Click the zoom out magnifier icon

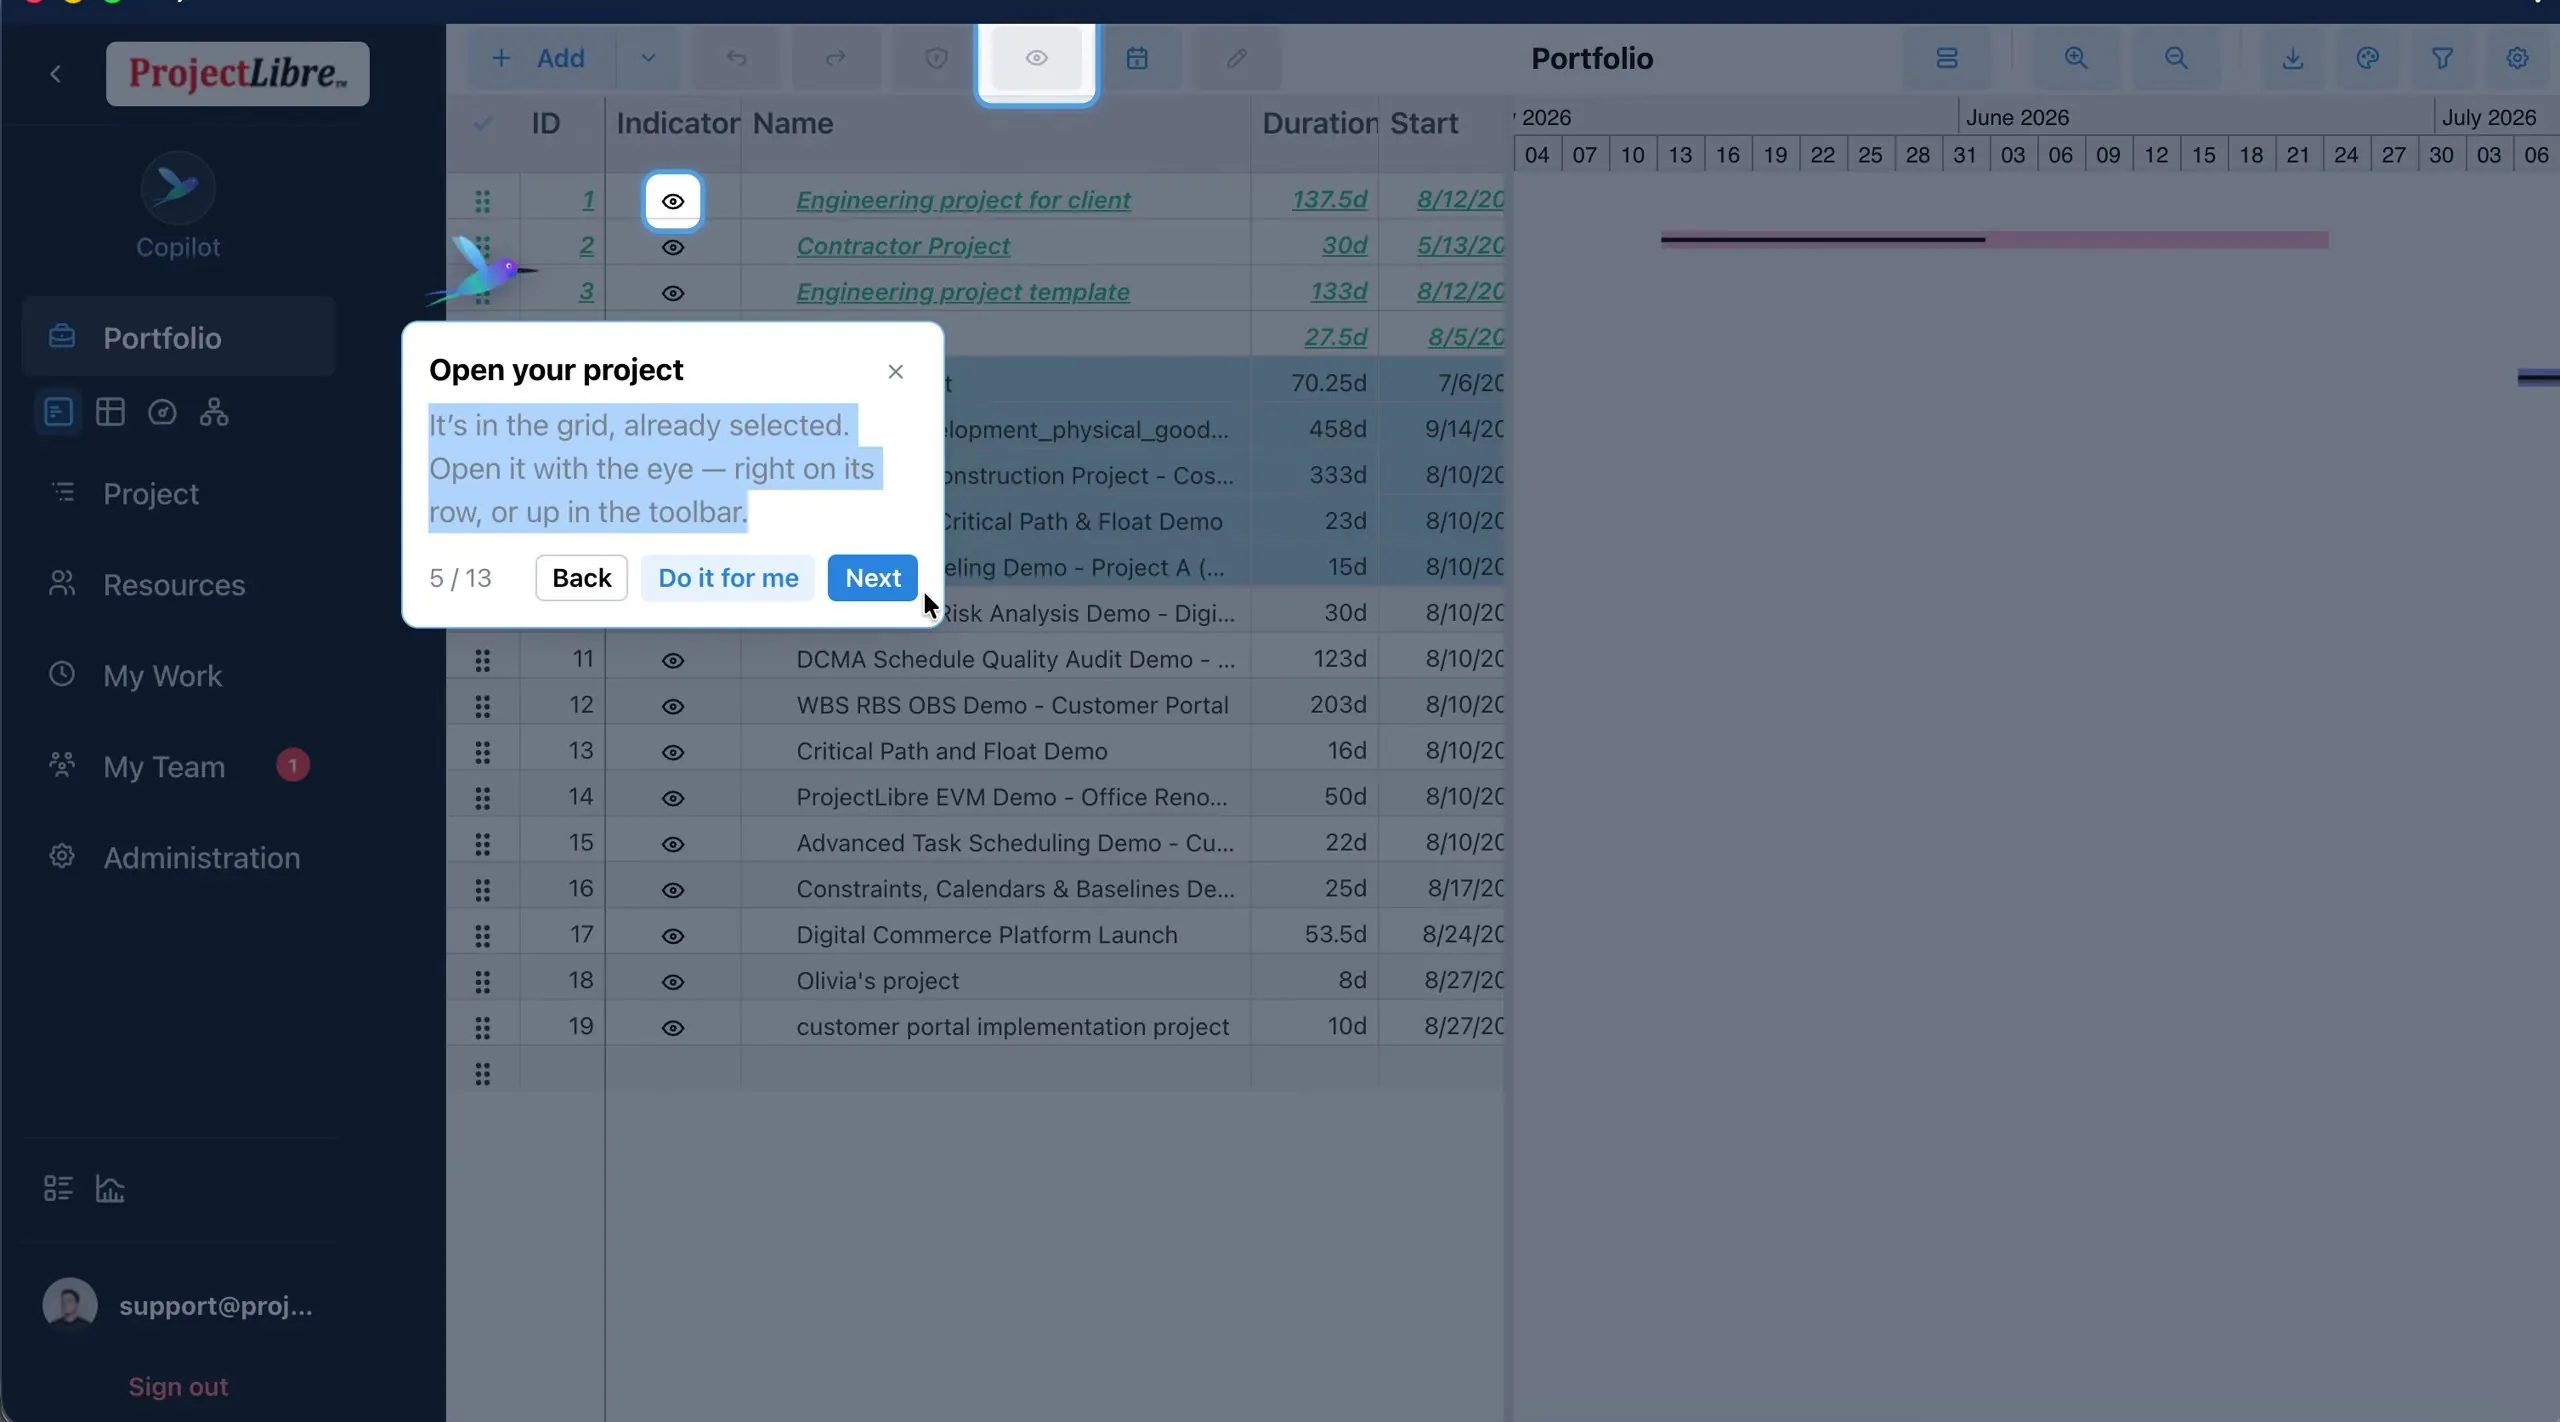click(2176, 58)
